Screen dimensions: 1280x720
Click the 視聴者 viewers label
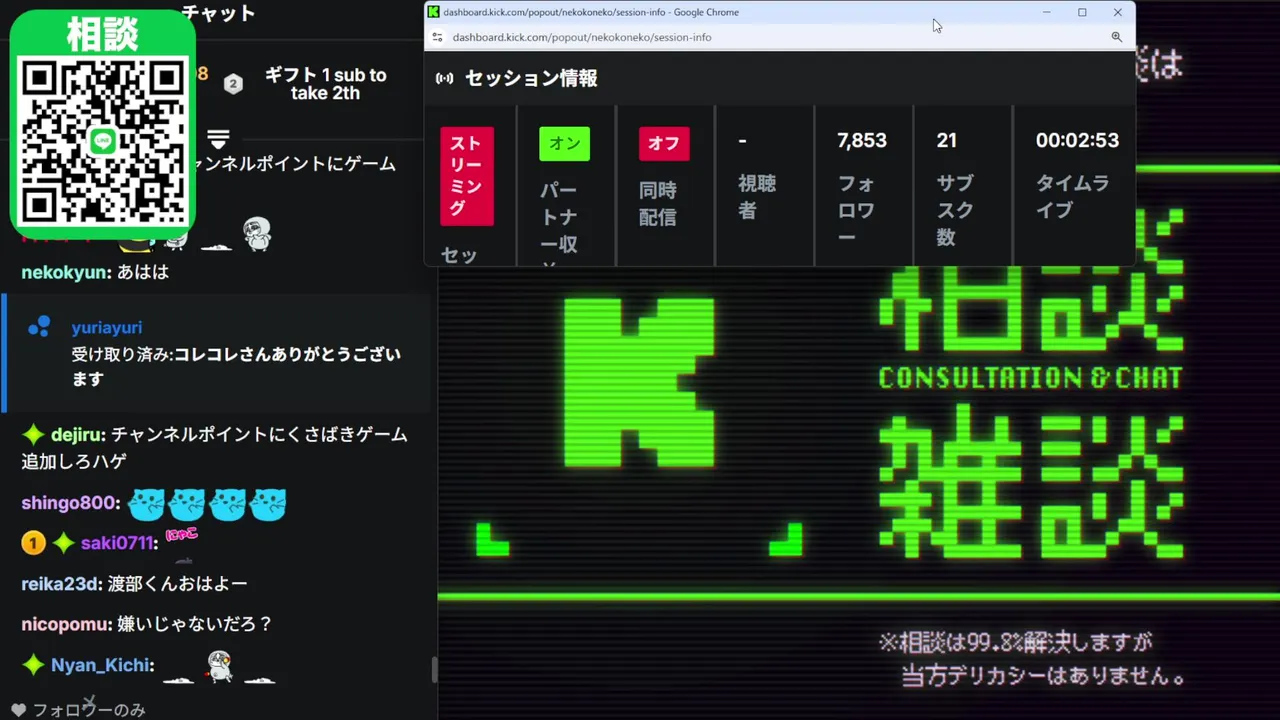point(757,197)
